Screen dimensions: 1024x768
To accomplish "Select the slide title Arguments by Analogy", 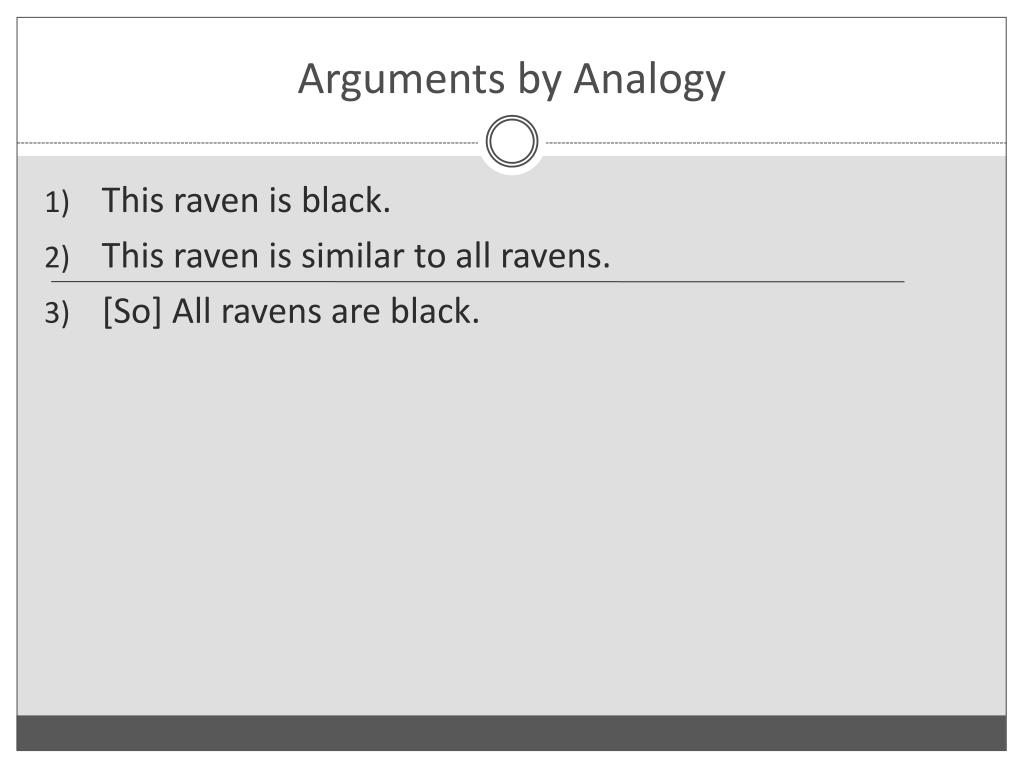I will coord(511,79).
